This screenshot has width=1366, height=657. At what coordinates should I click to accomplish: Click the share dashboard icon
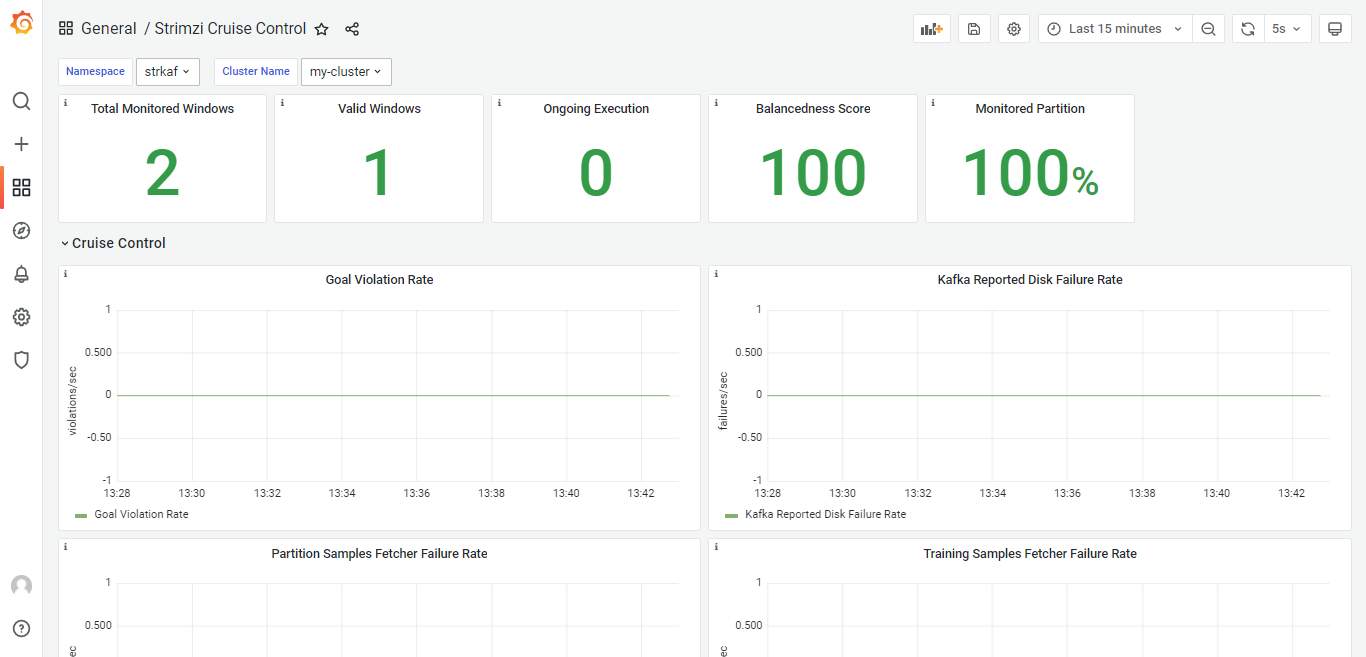[x=352, y=29]
